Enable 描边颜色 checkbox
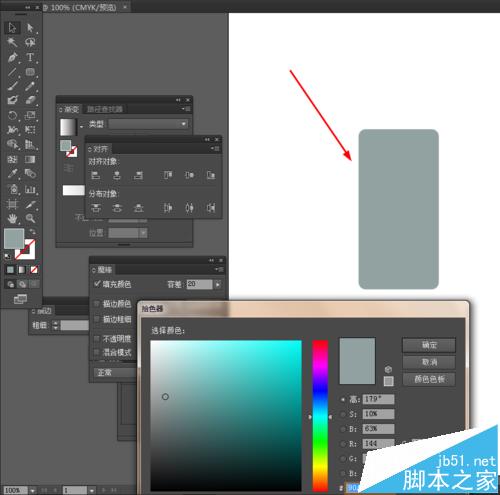500x495 pixels. pyautogui.click(x=97, y=303)
